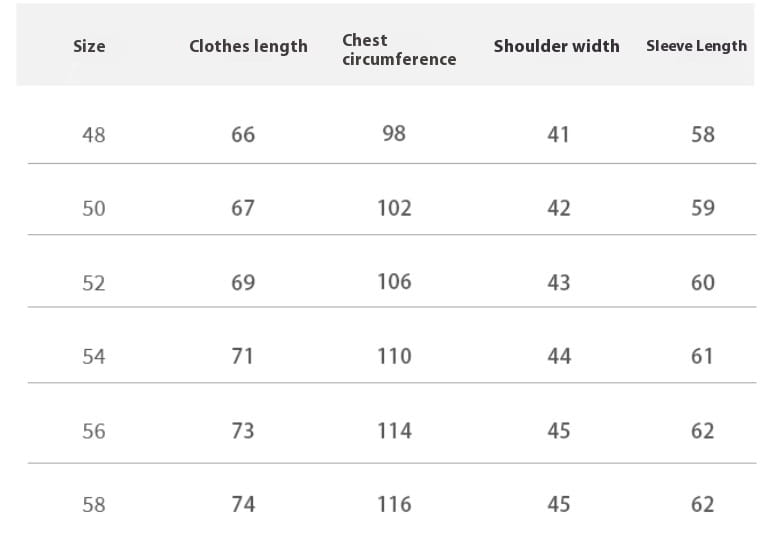The image size is (782, 544).
Task: Select size 52 cell
Action: click(94, 283)
